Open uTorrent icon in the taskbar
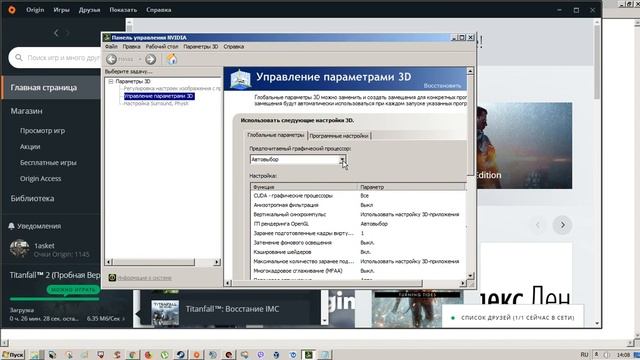640x360 pixels. [x=164, y=355]
